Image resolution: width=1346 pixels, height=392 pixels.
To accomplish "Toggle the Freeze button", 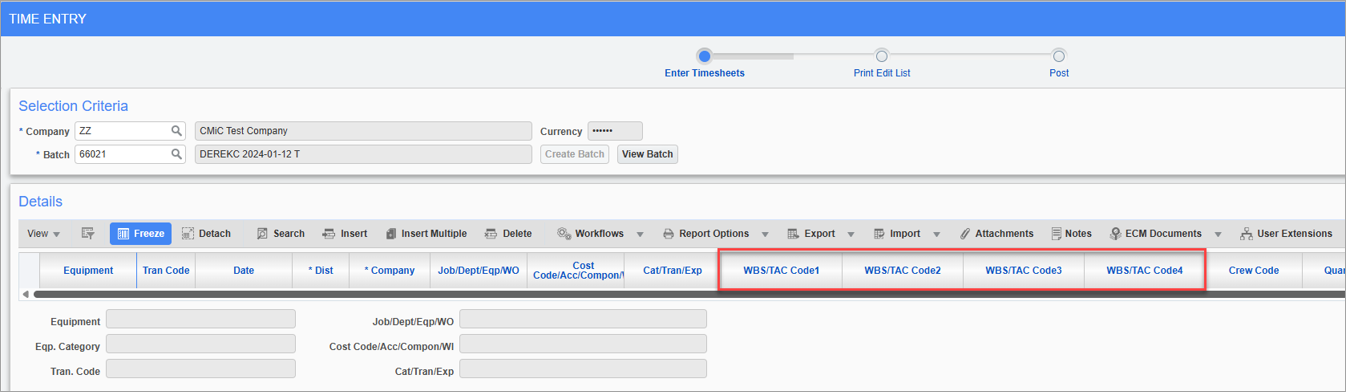I will tap(140, 234).
